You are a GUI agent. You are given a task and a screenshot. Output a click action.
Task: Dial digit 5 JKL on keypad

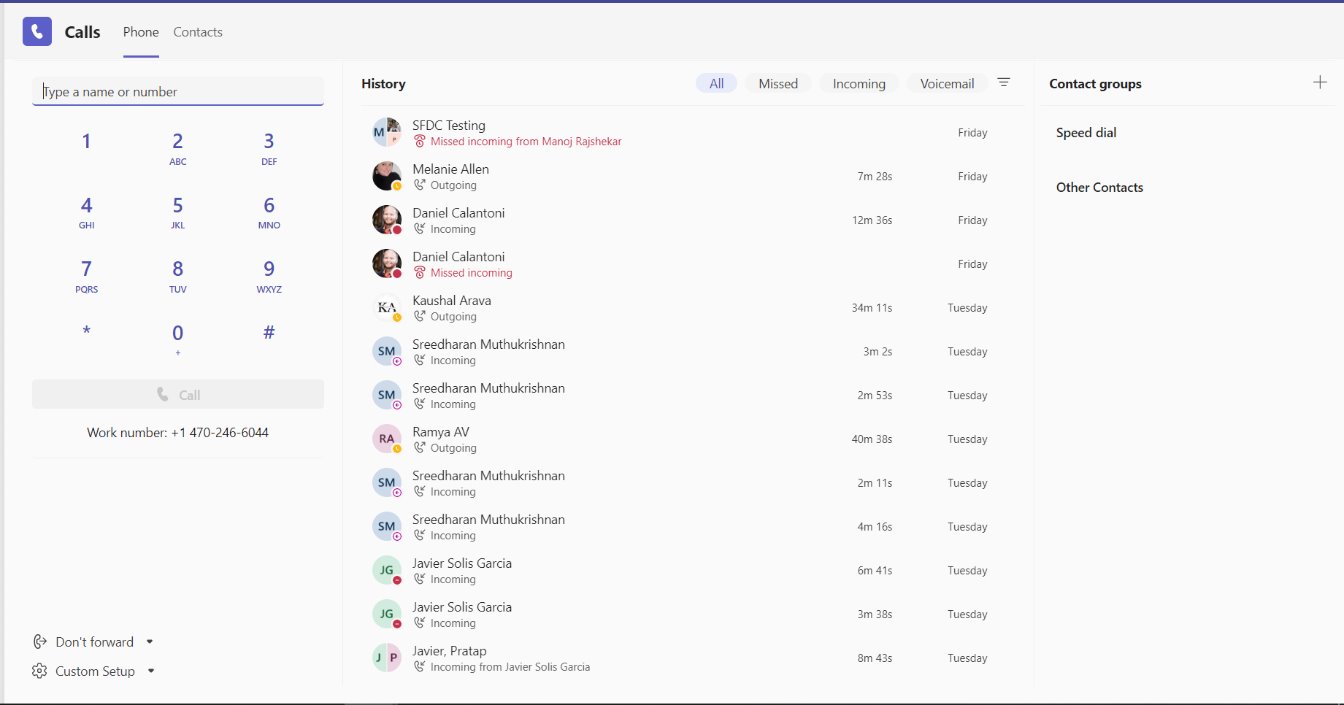178,212
